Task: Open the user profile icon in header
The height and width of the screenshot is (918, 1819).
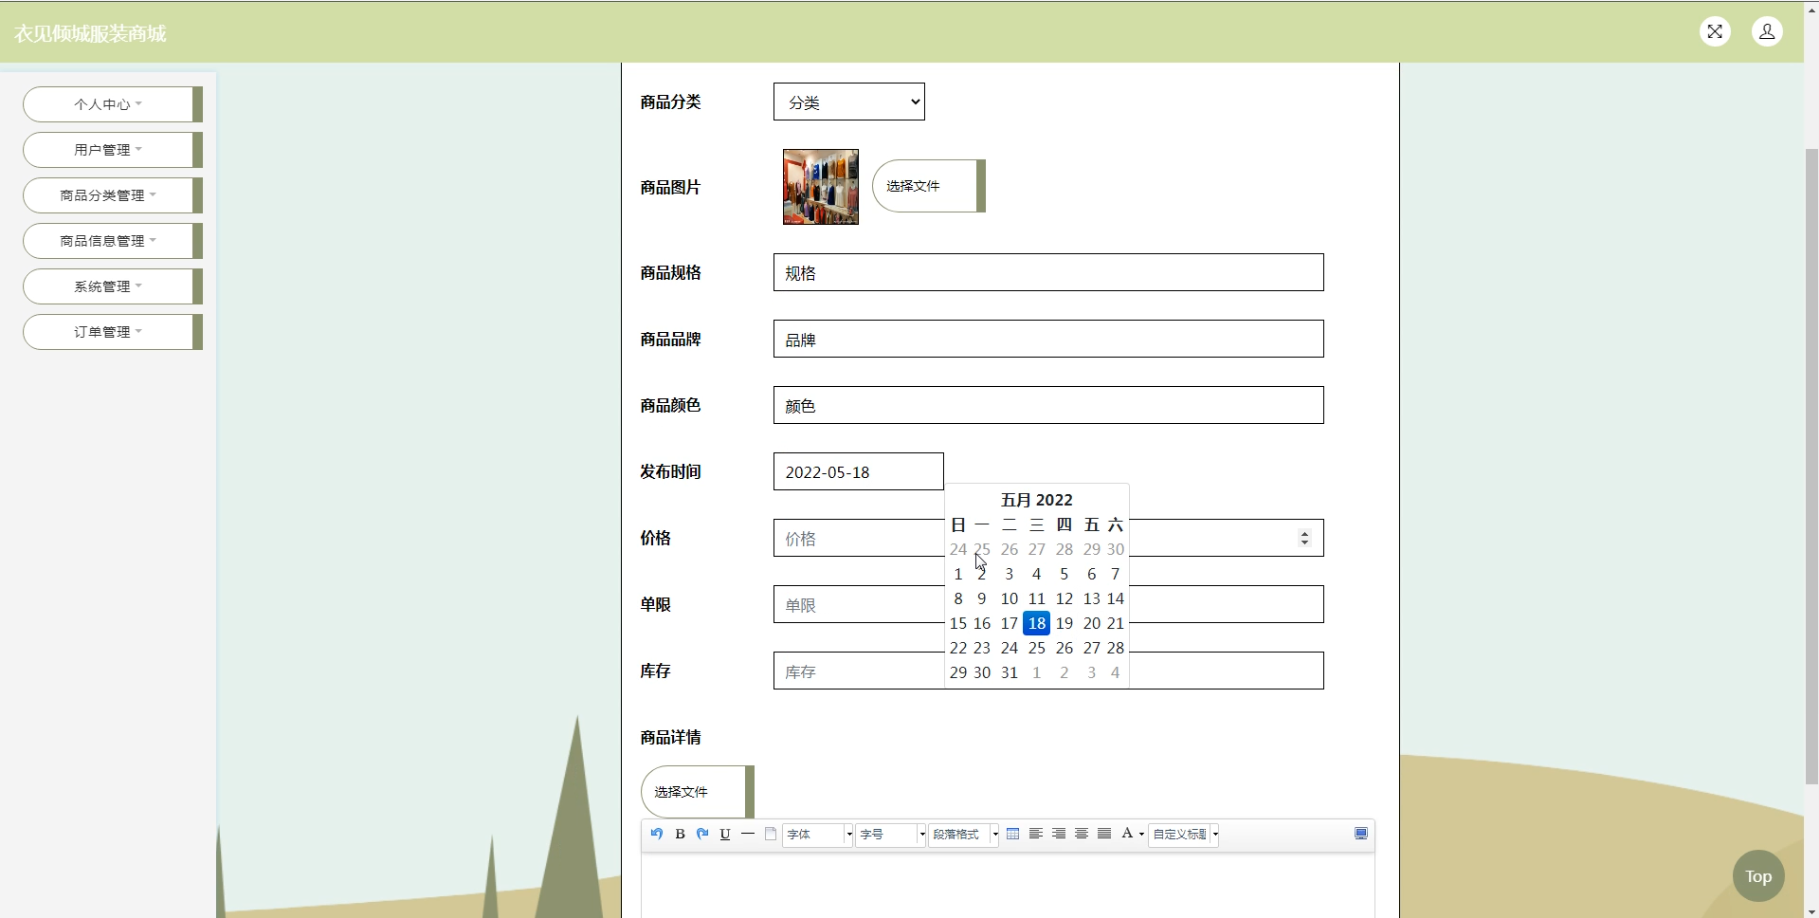Action: (1767, 32)
